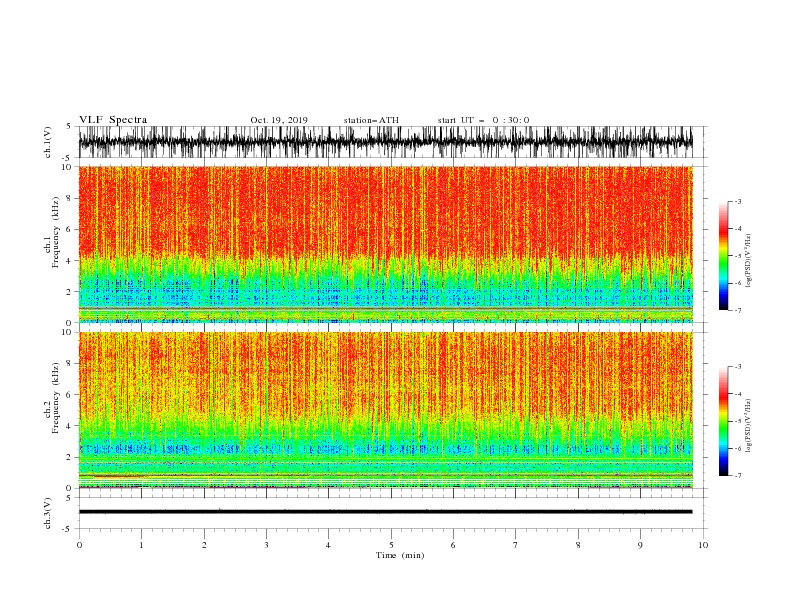Click the lower PSD color scale bar
Screen dimensions: 792x612
(723, 421)
